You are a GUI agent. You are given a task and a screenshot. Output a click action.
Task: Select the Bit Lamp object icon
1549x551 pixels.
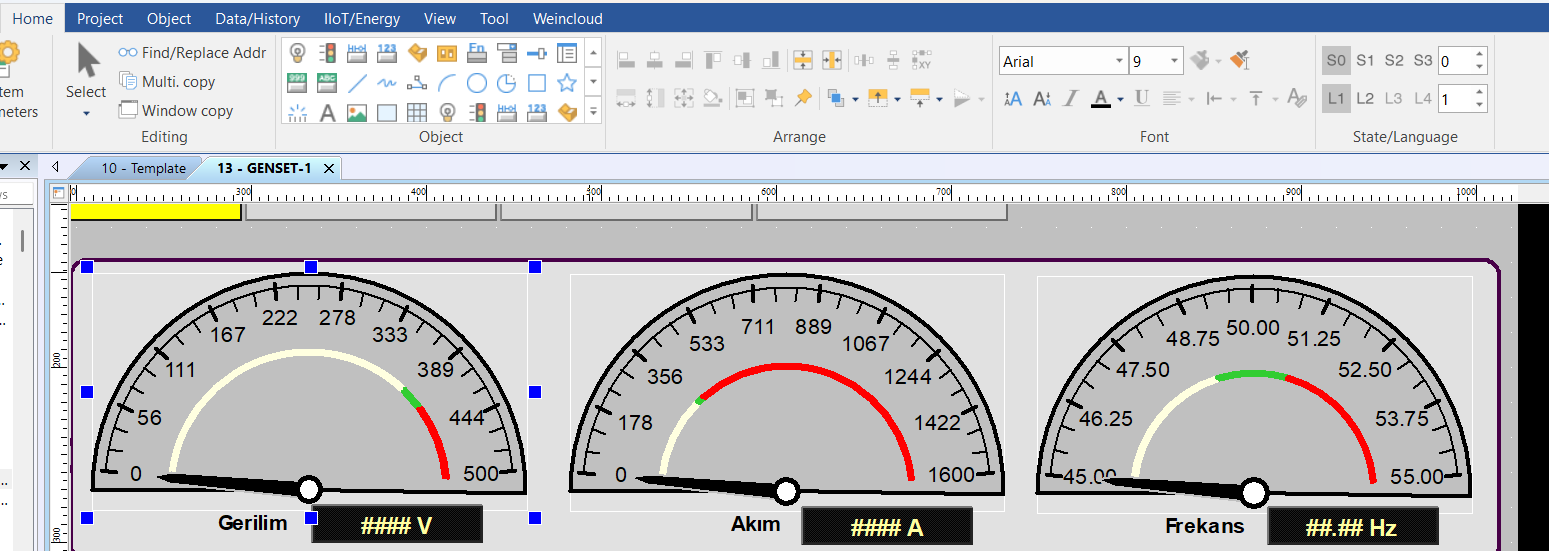coord(297,53)
